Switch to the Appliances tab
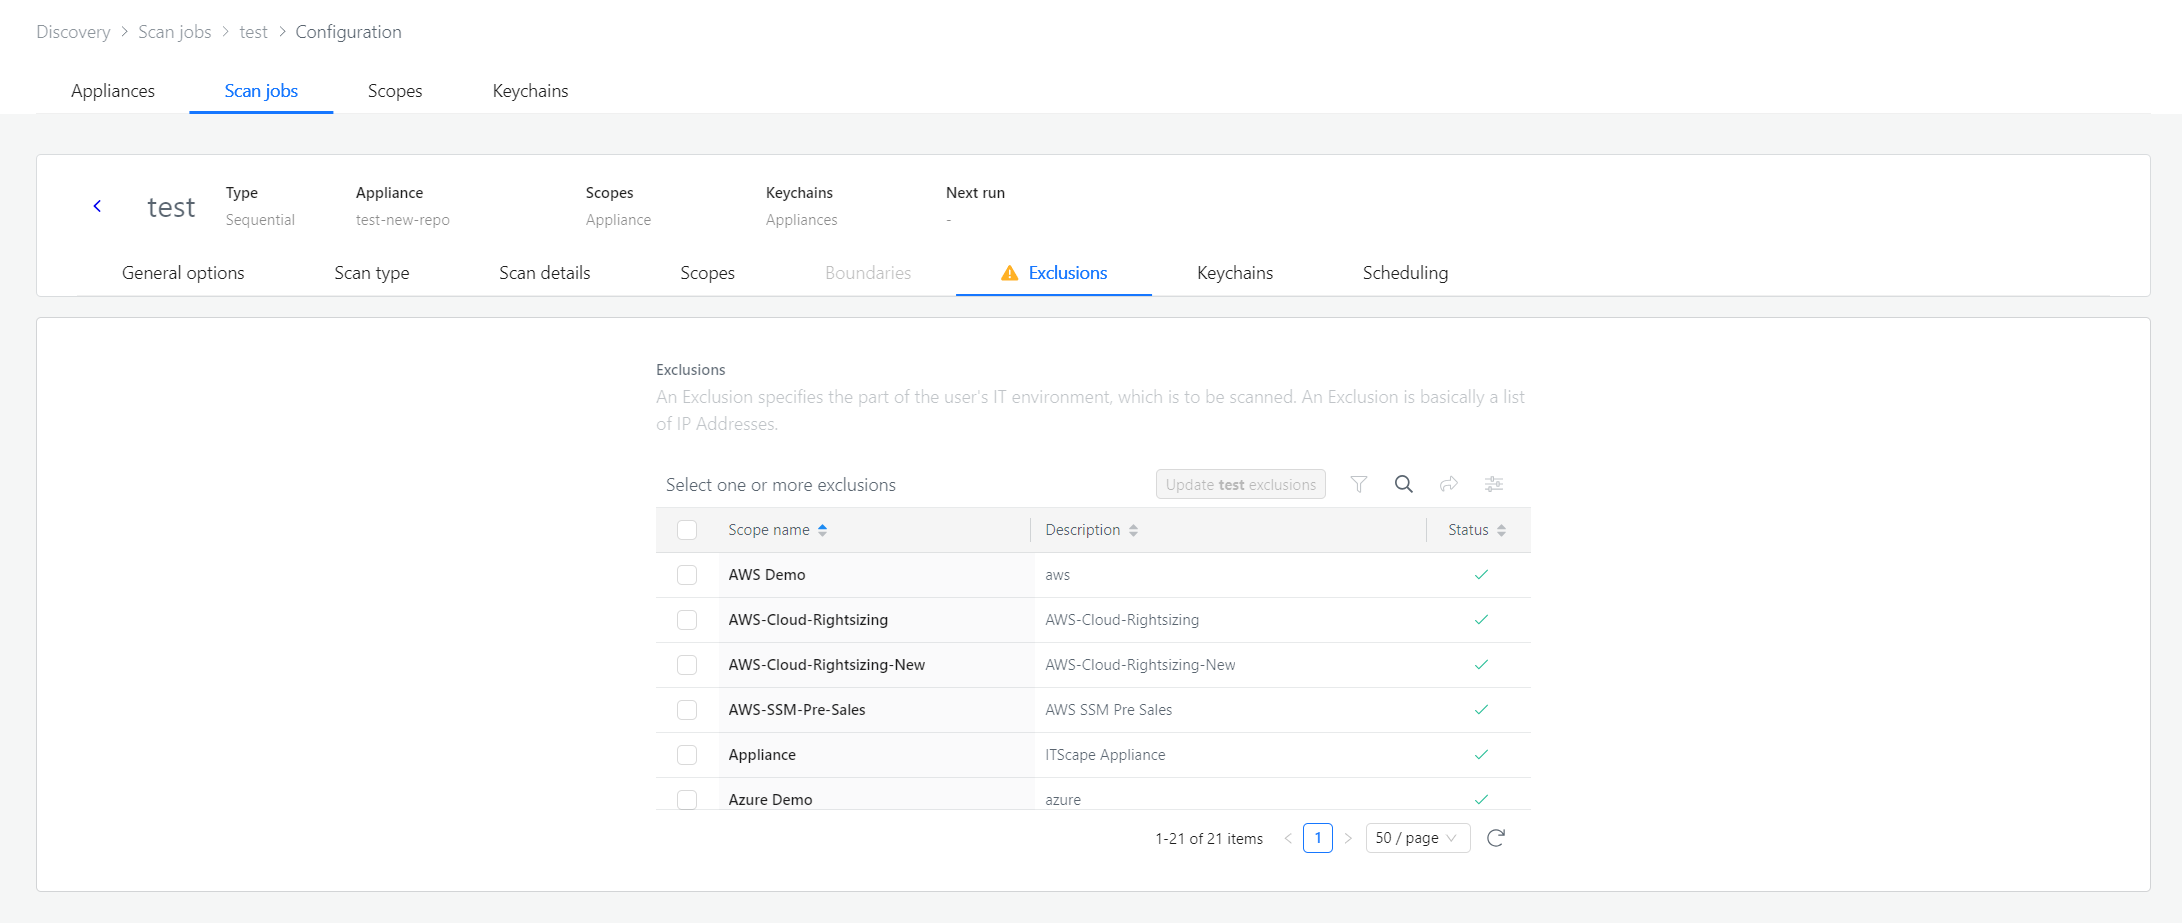The width and height of the screenshot is (2182, 923). 113,91
